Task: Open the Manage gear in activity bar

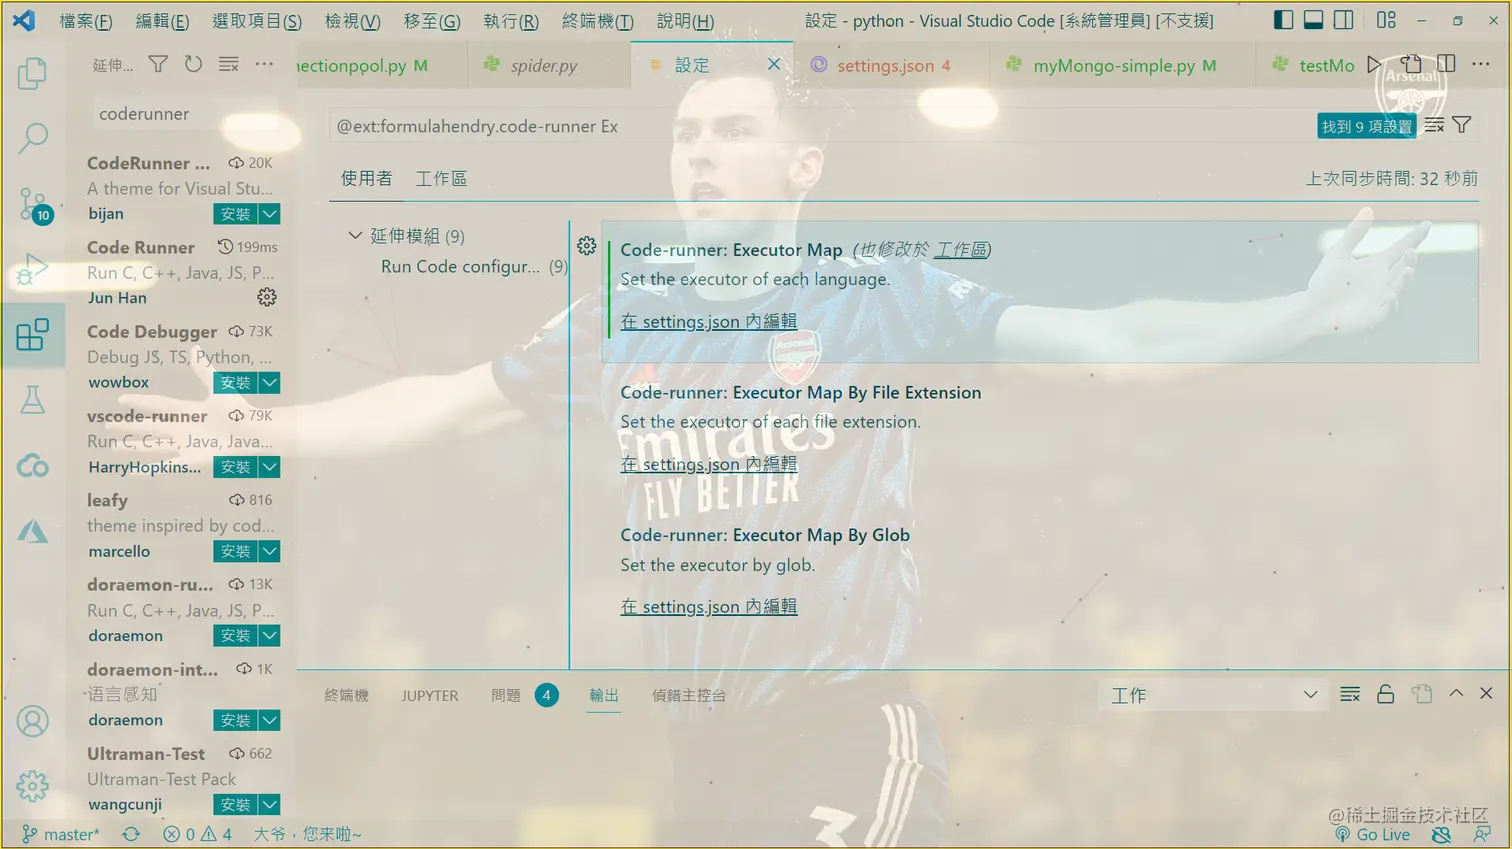Action: (x=32, y=786)
